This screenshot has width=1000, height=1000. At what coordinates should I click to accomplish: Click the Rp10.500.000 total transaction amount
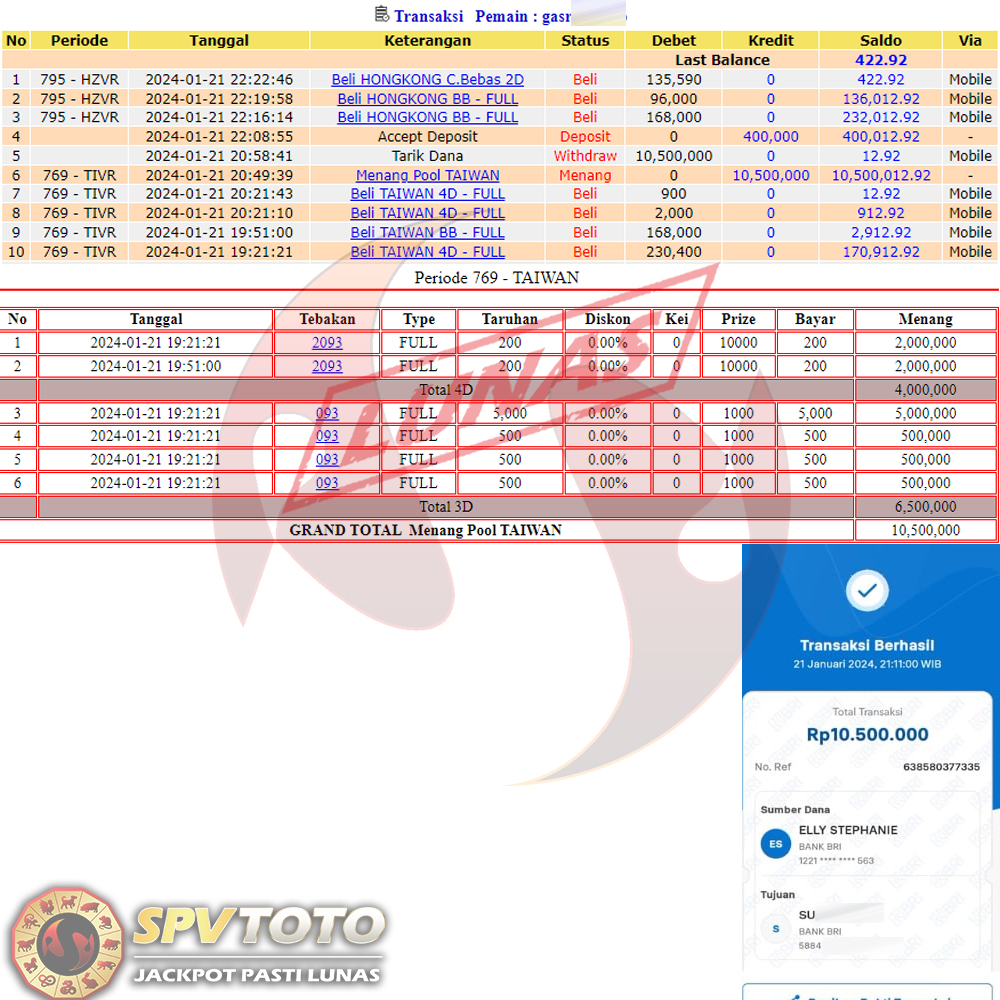click(867, 734)
